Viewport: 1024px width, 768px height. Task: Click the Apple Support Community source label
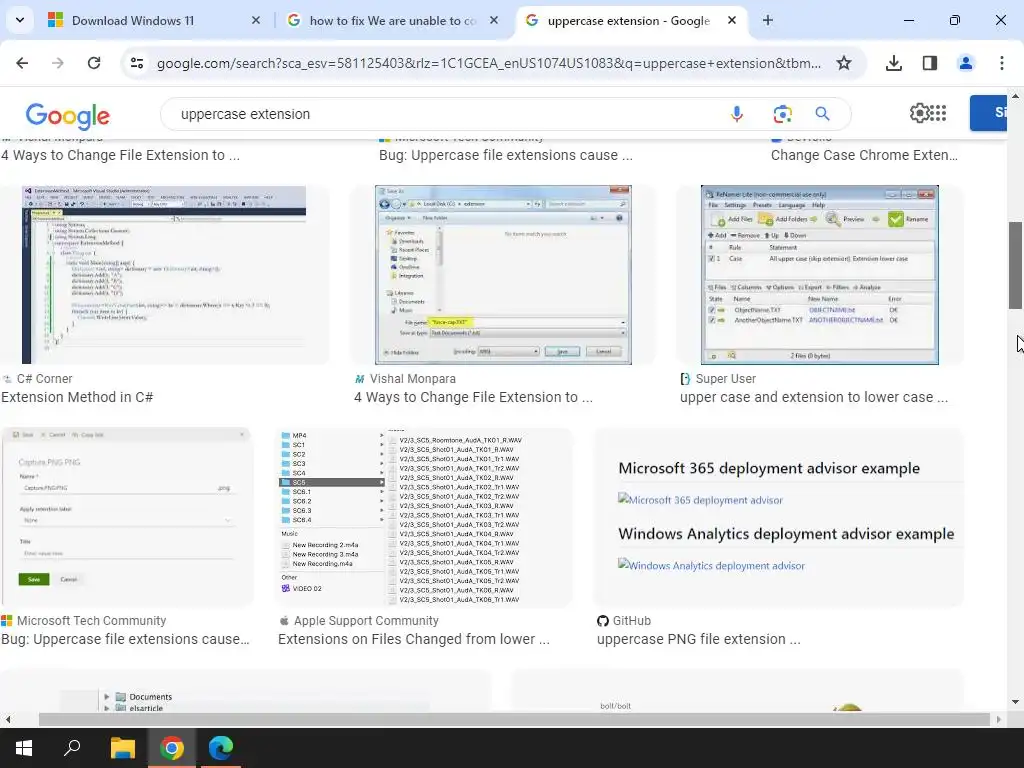(366, 620)
